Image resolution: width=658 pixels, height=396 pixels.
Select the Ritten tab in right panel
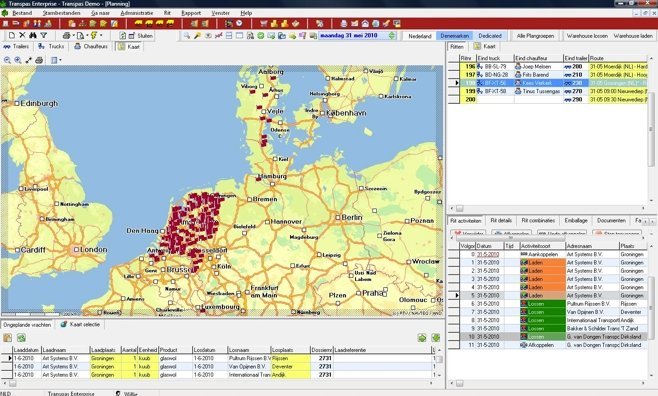tap(457, 47)
